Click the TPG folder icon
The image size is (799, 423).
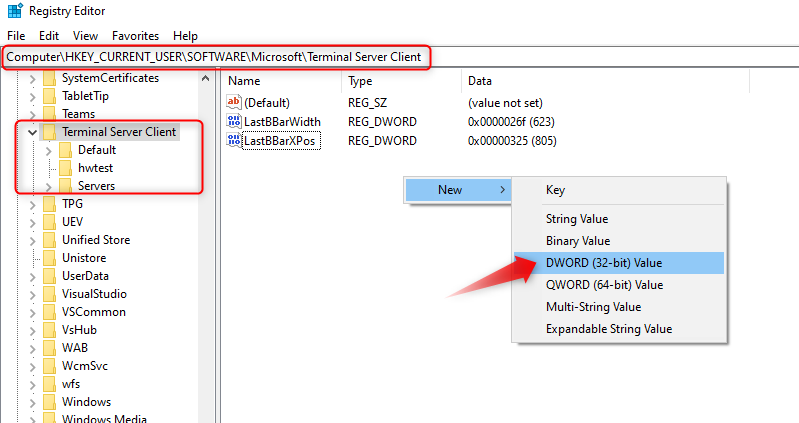[x=49, y=204]
